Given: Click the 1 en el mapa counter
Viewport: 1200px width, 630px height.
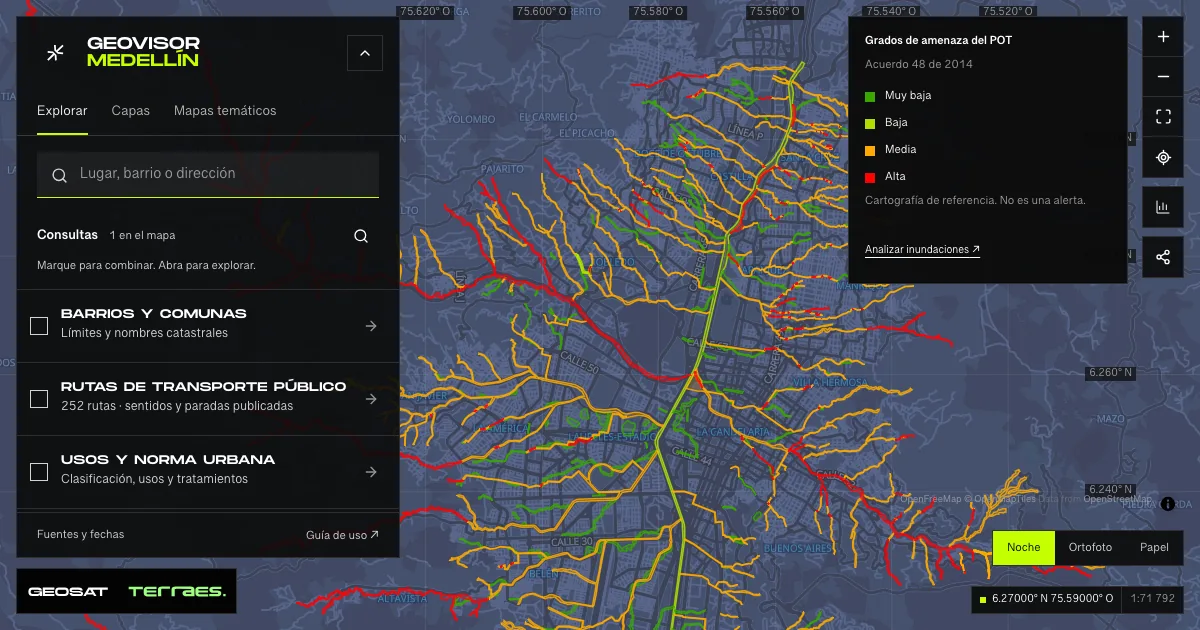Looking at the screenshot, I should [x=143, y=236].
